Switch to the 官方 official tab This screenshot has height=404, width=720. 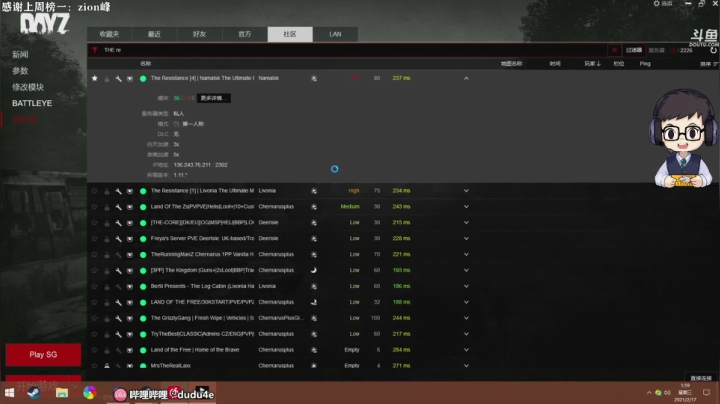(x=245, y=34)
